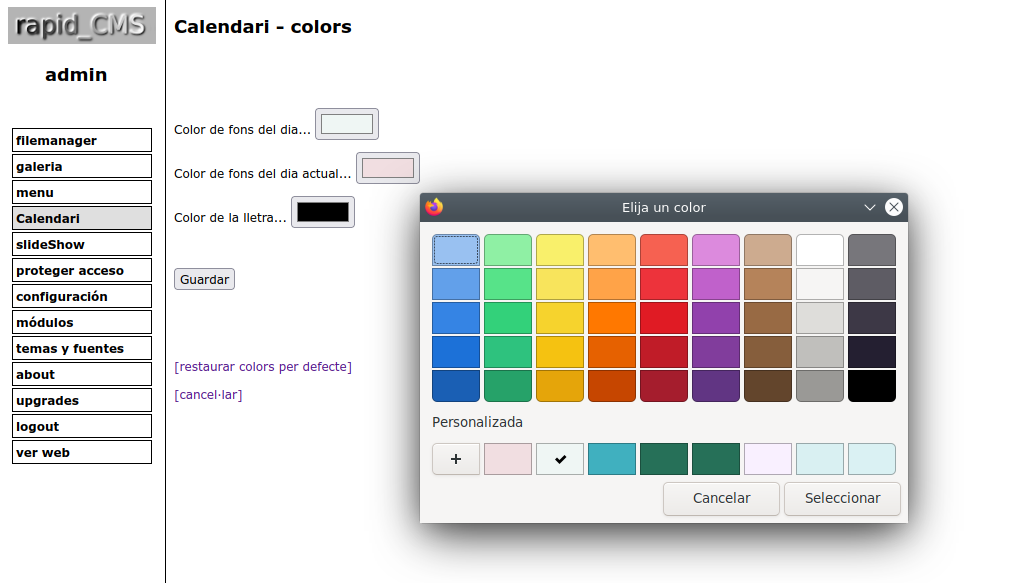1015x583 pixels.
Task: Open the day background color picker
Action: pyautogui.click(x=347, y=124)
